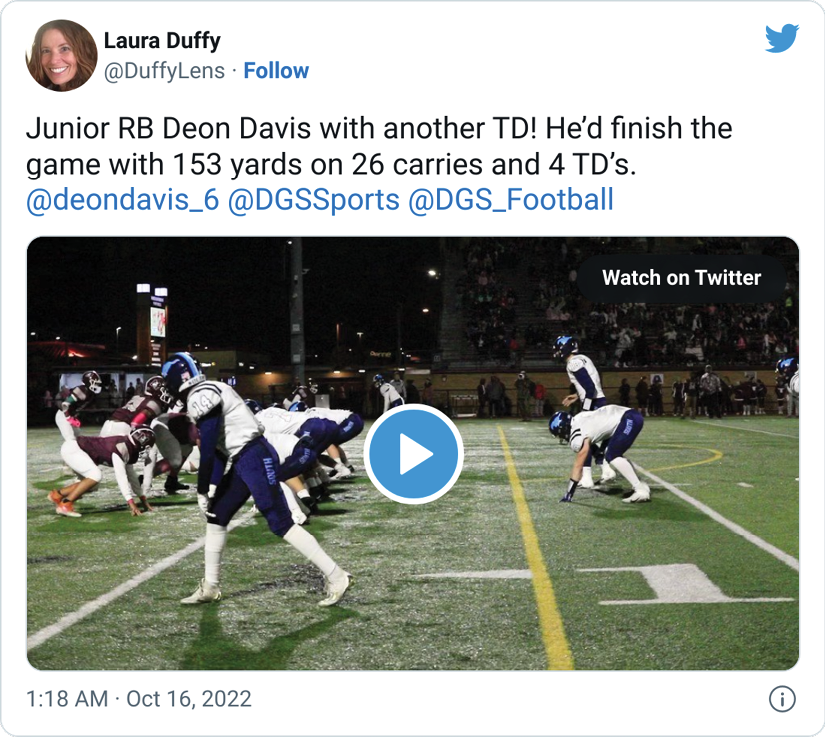
Task: Click the Twitter bird logo
Action: click(x=782, y=39)
